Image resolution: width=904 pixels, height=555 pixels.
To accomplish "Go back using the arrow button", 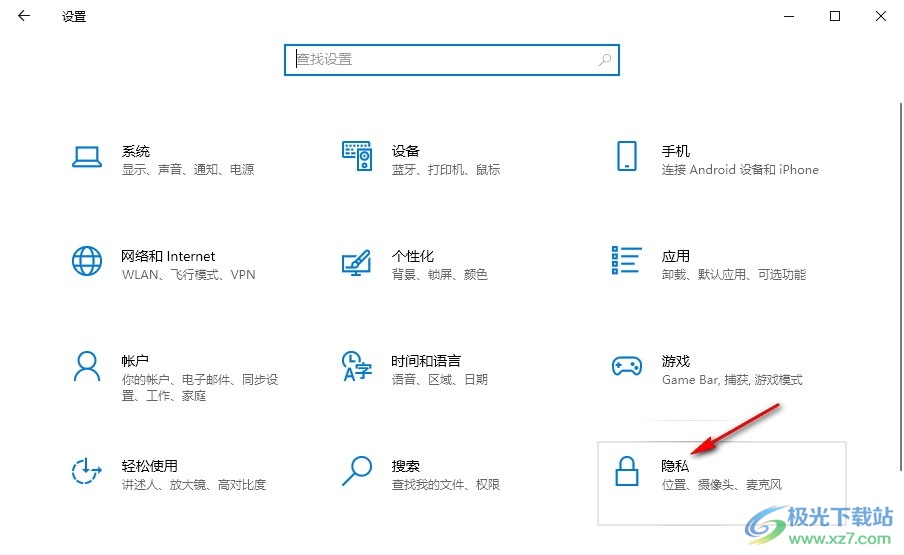I will point(24,16).
